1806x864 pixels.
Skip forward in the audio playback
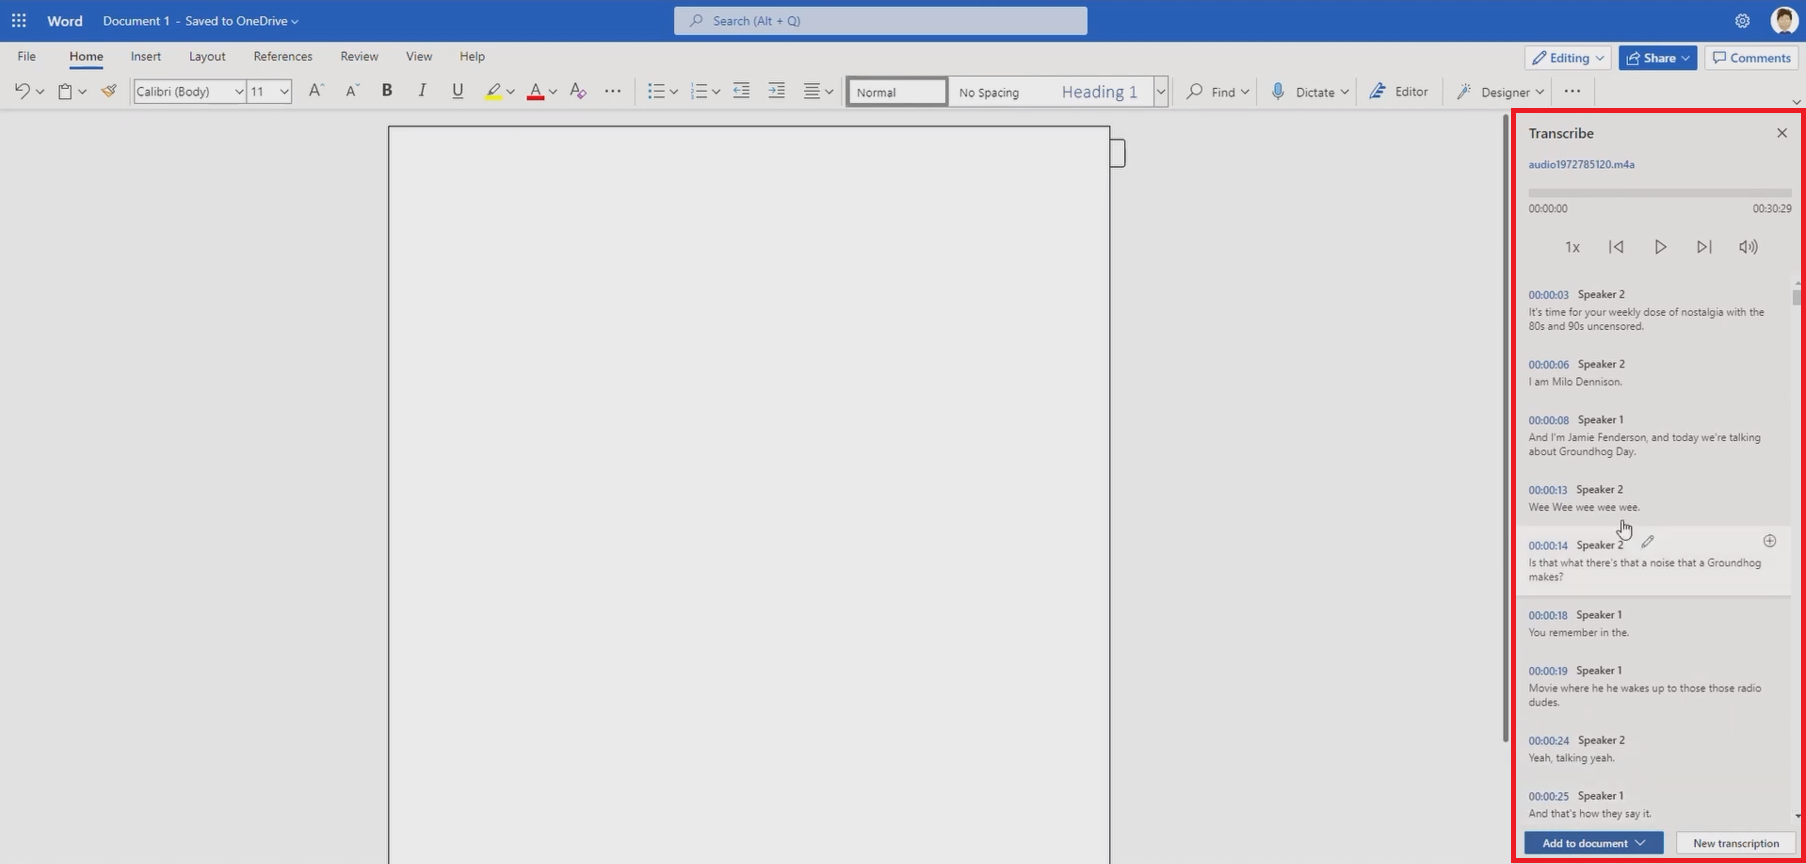[1704, 247]
